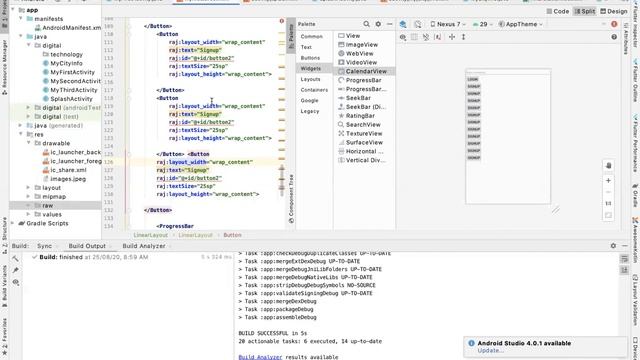Zoom in the design preview with plus
This screenshot has width=640, height=360.
point(608,180)
